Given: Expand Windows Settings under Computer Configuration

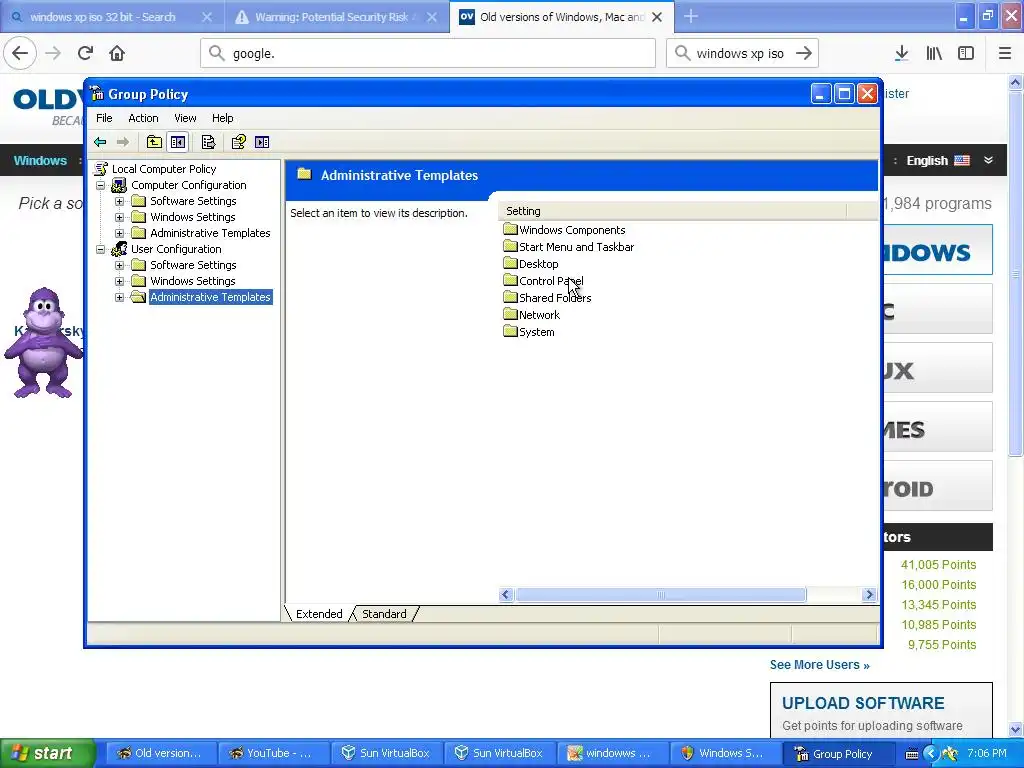Looking at the screenshot, I should [x=120, y=217].
